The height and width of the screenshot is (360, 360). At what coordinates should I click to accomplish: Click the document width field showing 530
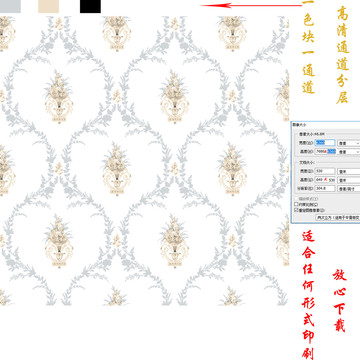click(x=325, y=171)
